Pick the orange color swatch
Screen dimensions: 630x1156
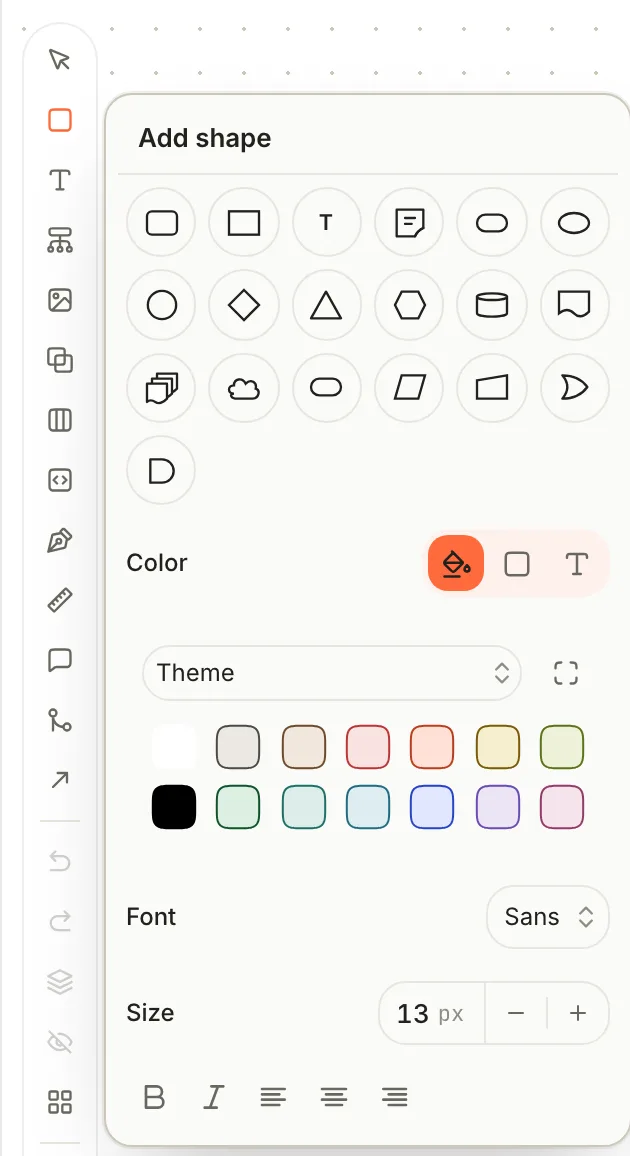432,747
